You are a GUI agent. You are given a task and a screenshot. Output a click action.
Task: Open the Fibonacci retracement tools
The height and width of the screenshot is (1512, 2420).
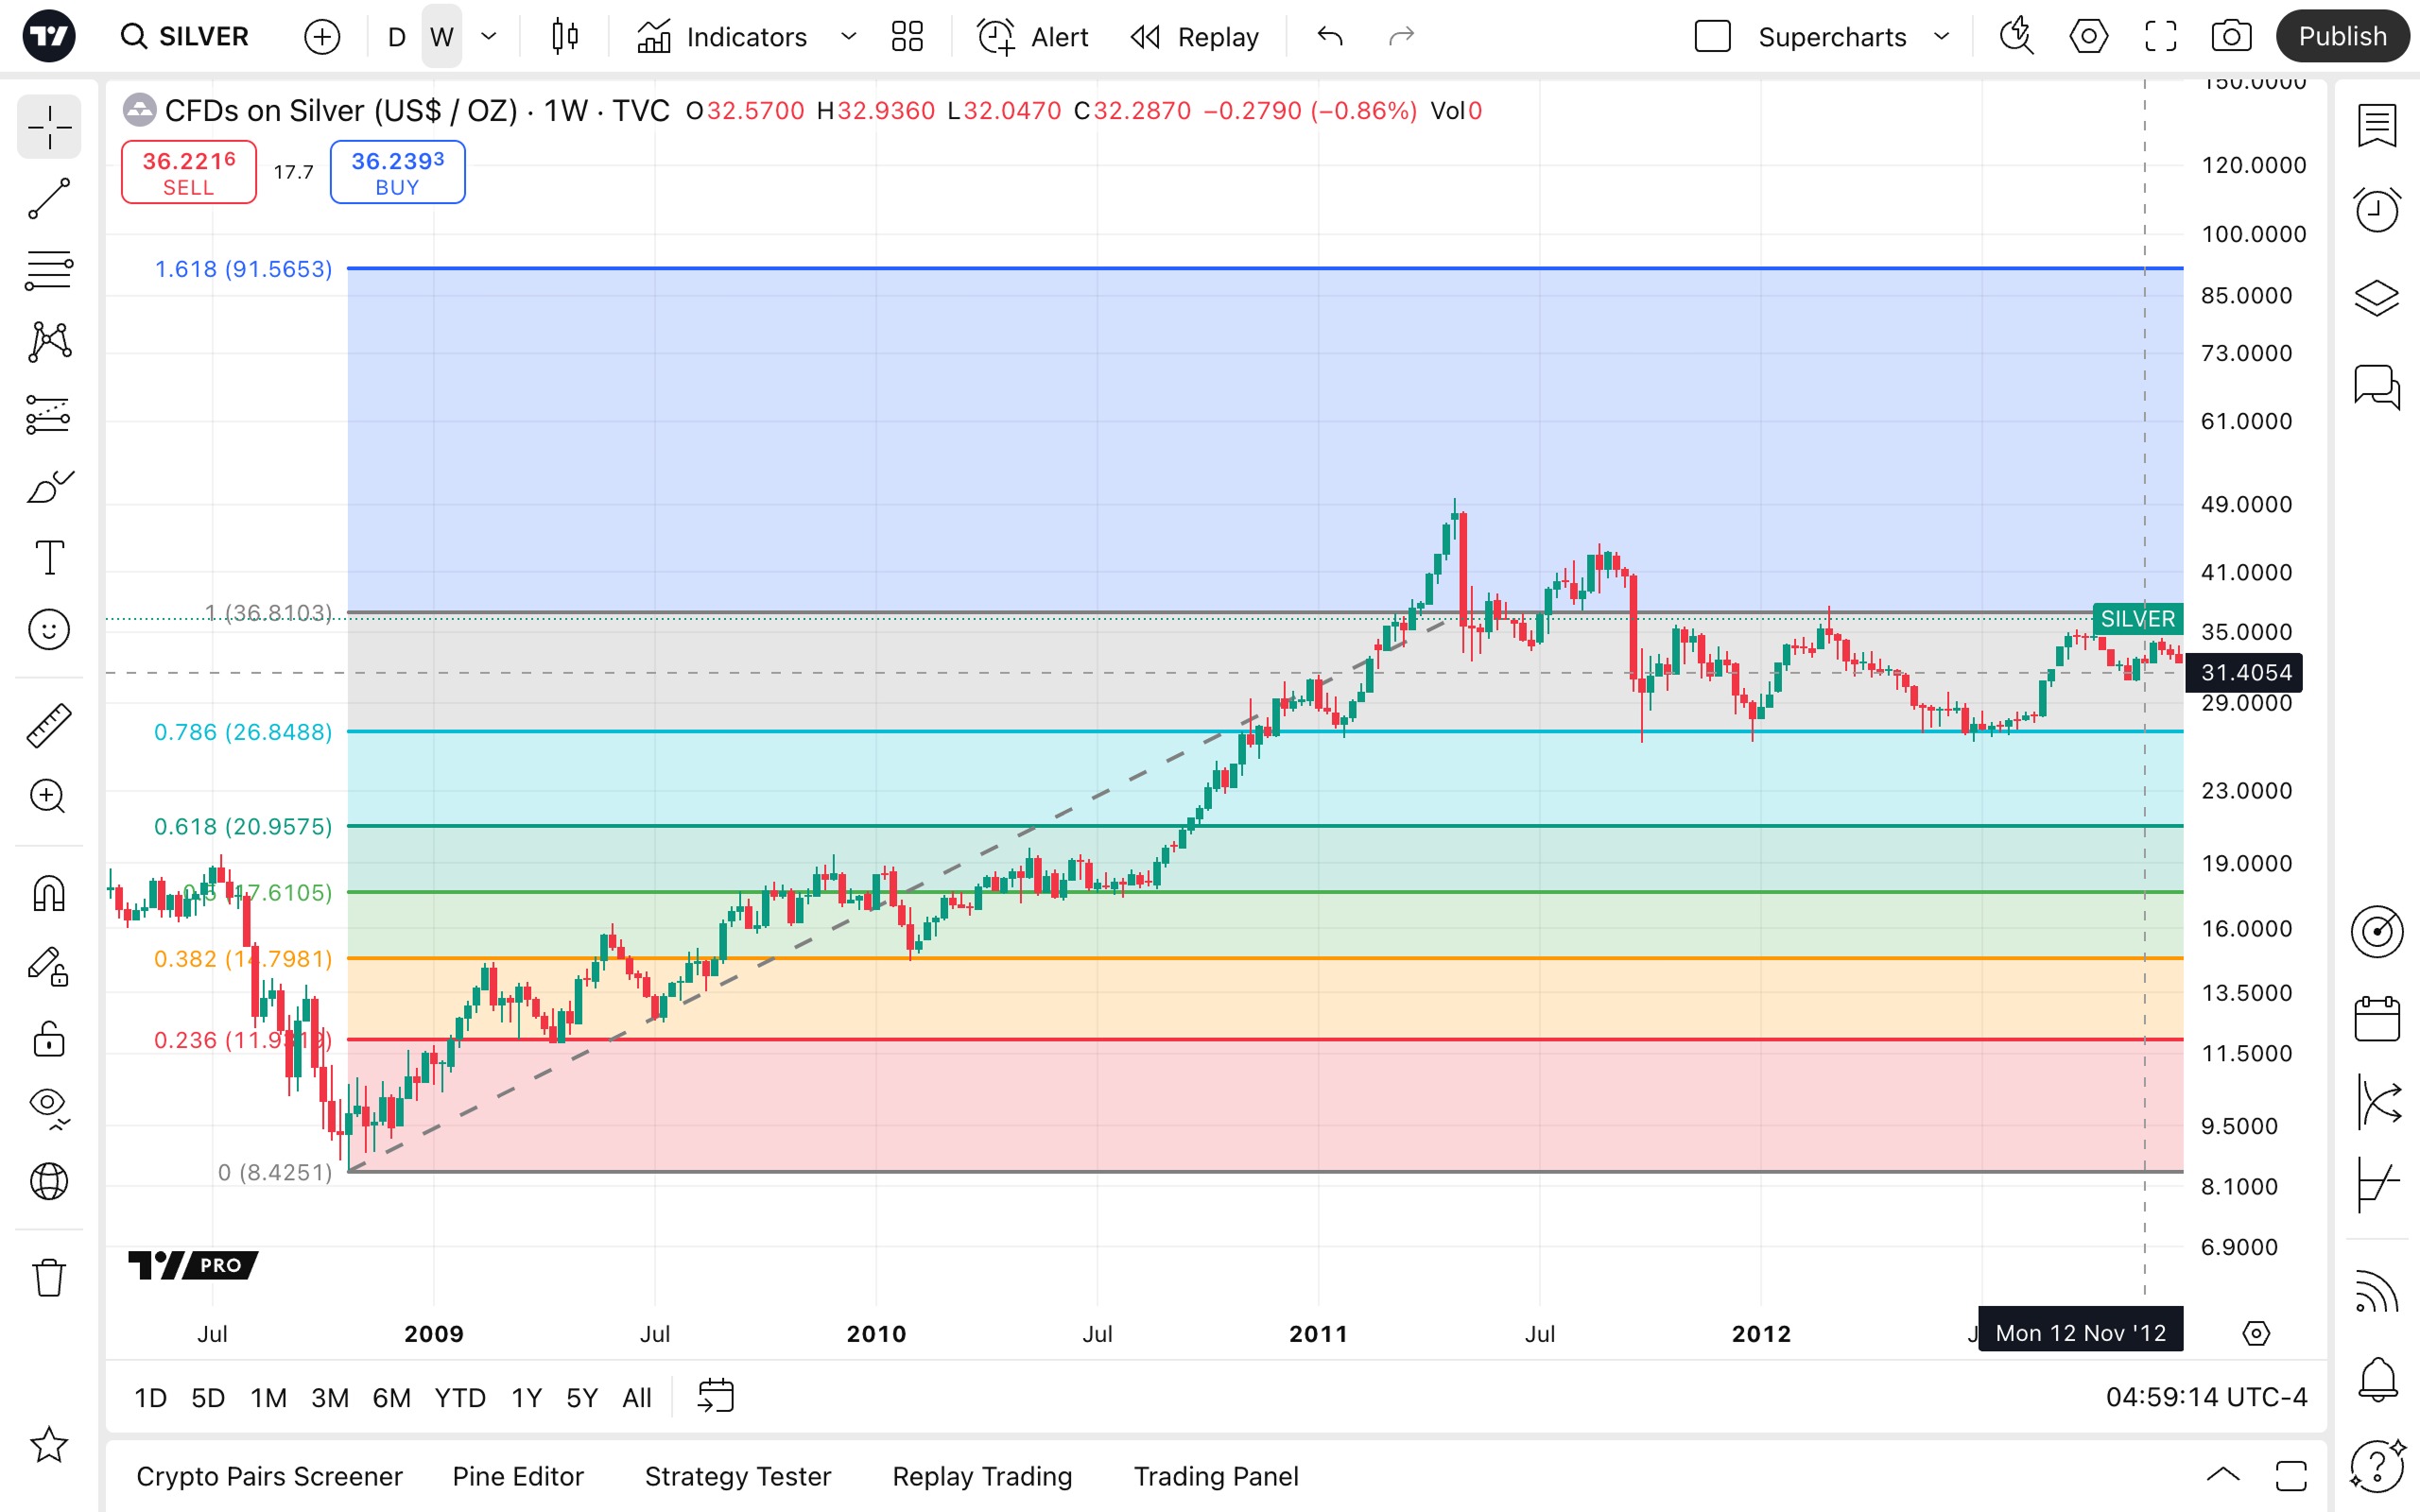tap(48, 270)
